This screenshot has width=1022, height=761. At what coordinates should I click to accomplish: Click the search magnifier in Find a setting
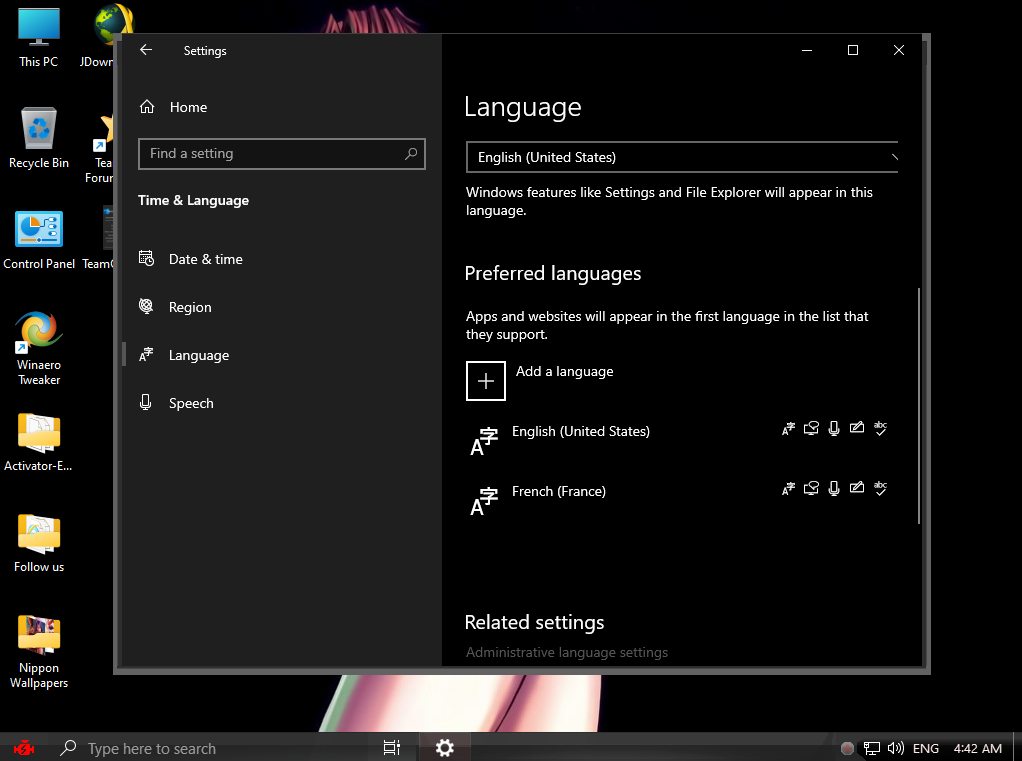pyautogui.click(x=411, y=154)
